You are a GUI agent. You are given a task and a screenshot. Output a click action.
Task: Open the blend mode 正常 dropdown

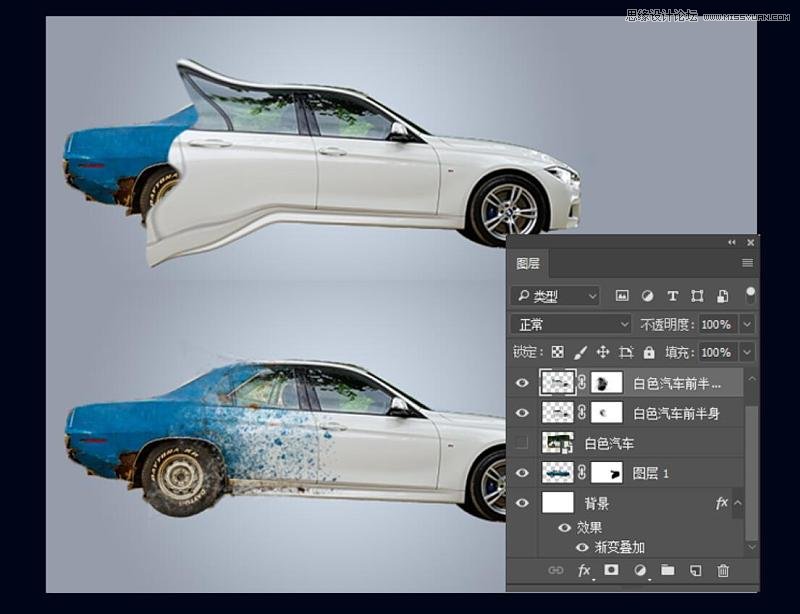[x=571, y=324]
